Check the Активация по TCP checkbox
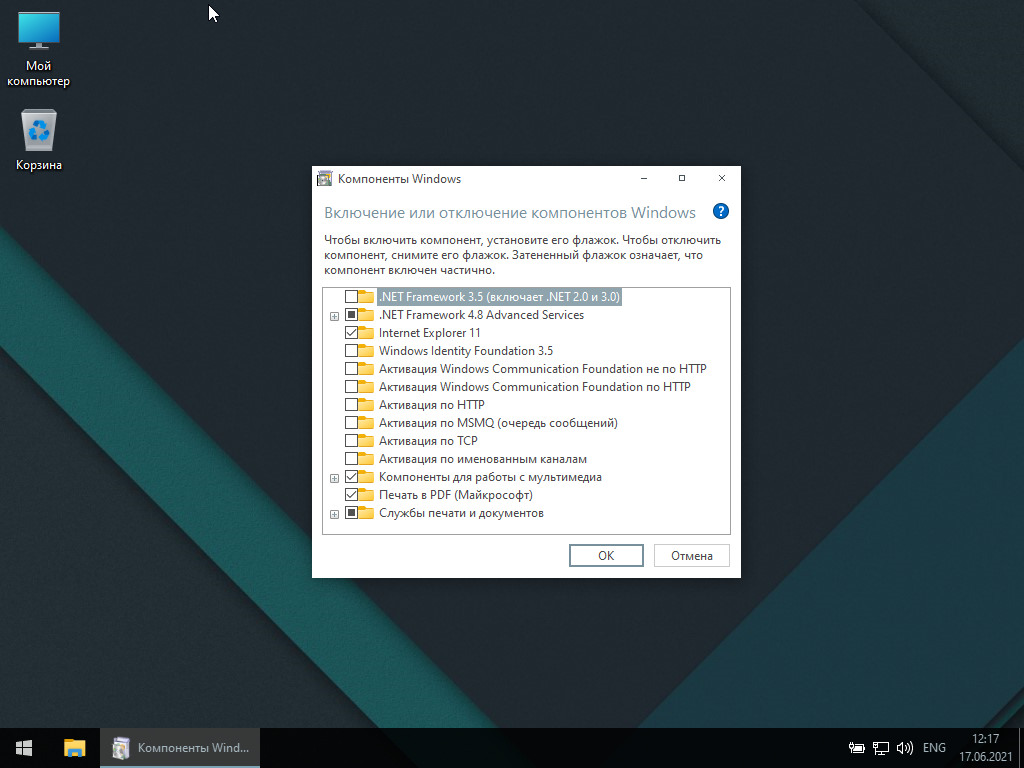1024x768 pixels. tap(351, 441)
